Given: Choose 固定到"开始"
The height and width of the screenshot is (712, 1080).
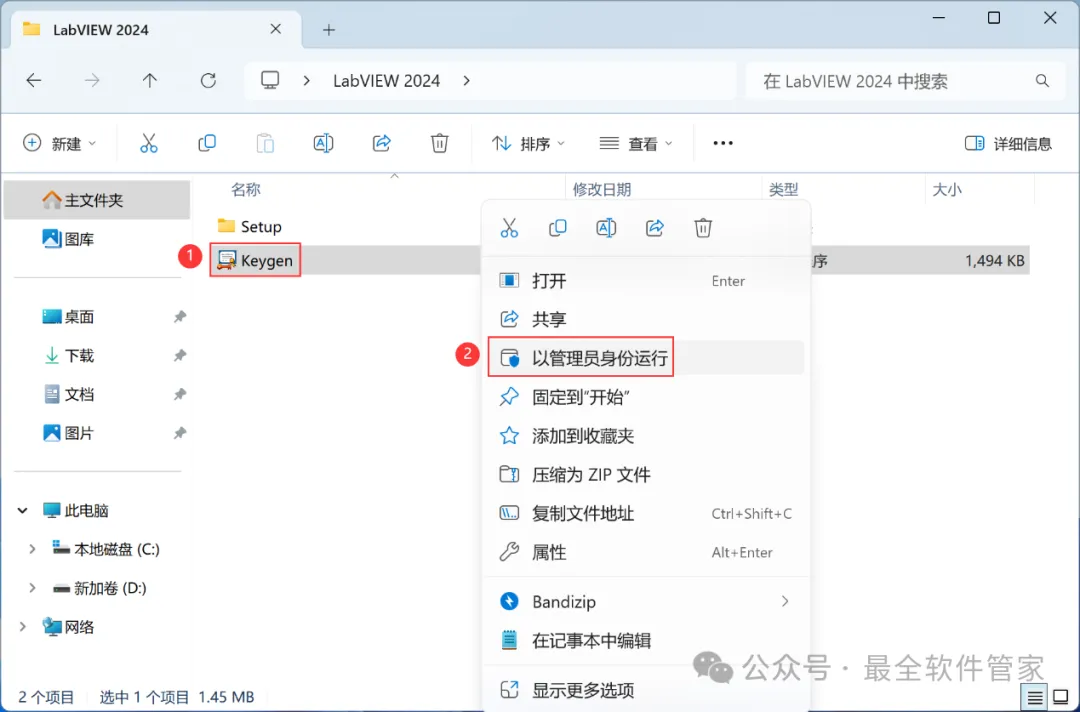Looking at the screenshot, I should tap(646, 397).
